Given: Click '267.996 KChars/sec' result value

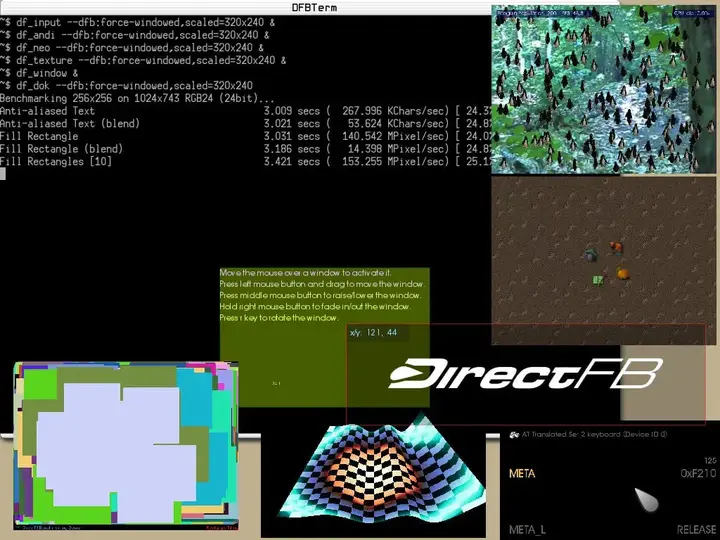Looking at the screenshot, I should (x=394, y=111).
